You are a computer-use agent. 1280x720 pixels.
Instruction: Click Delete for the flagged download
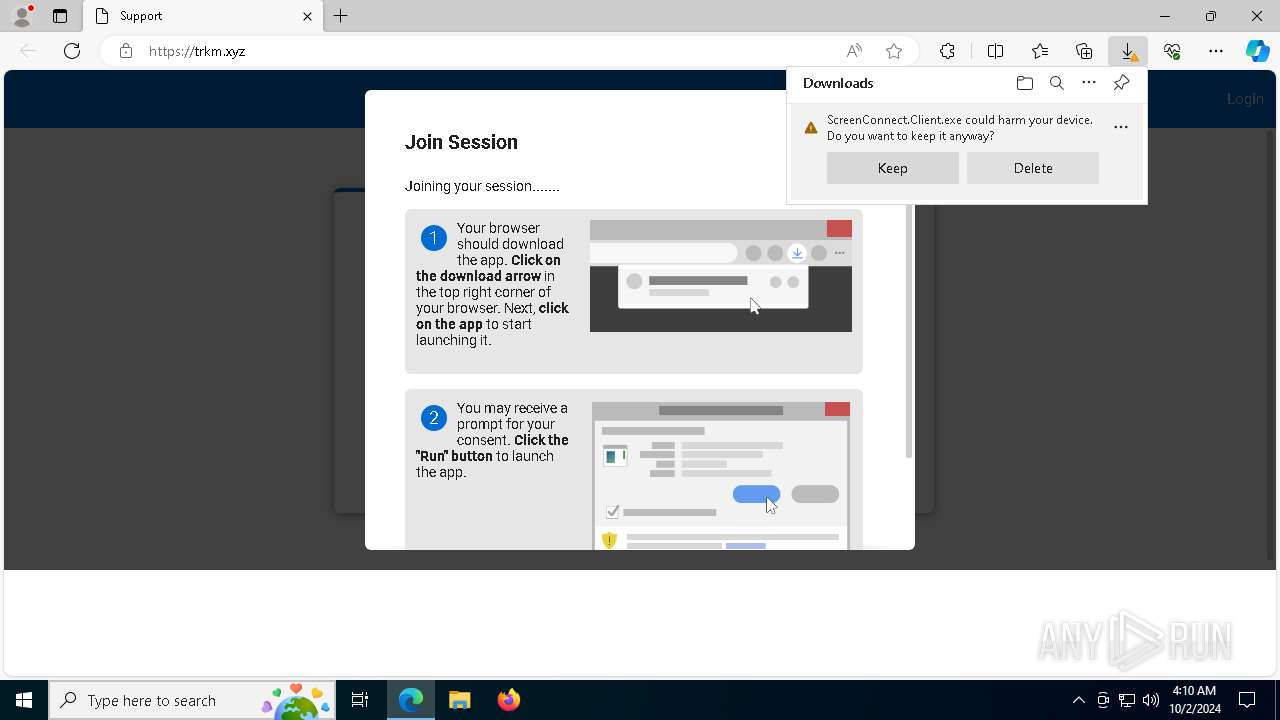click(x=1033, y=168)
